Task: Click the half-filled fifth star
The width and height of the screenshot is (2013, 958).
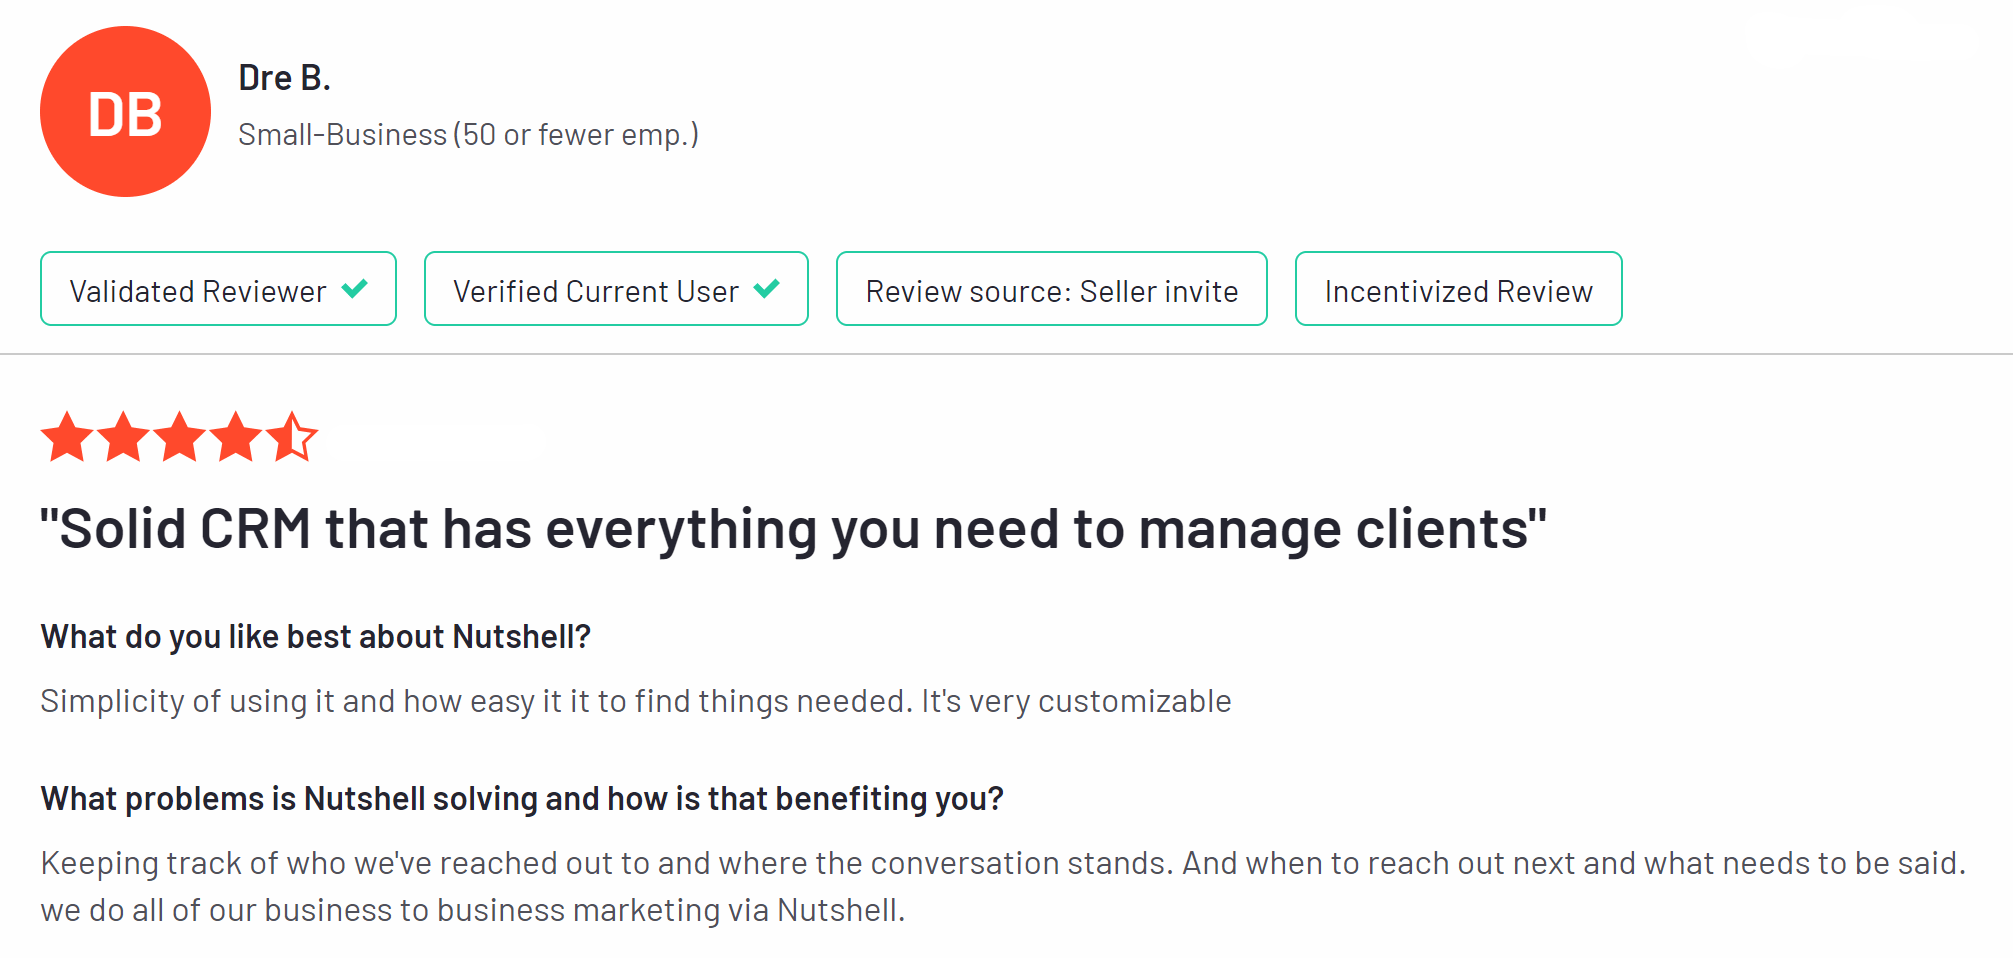Action: coord(292,437)
